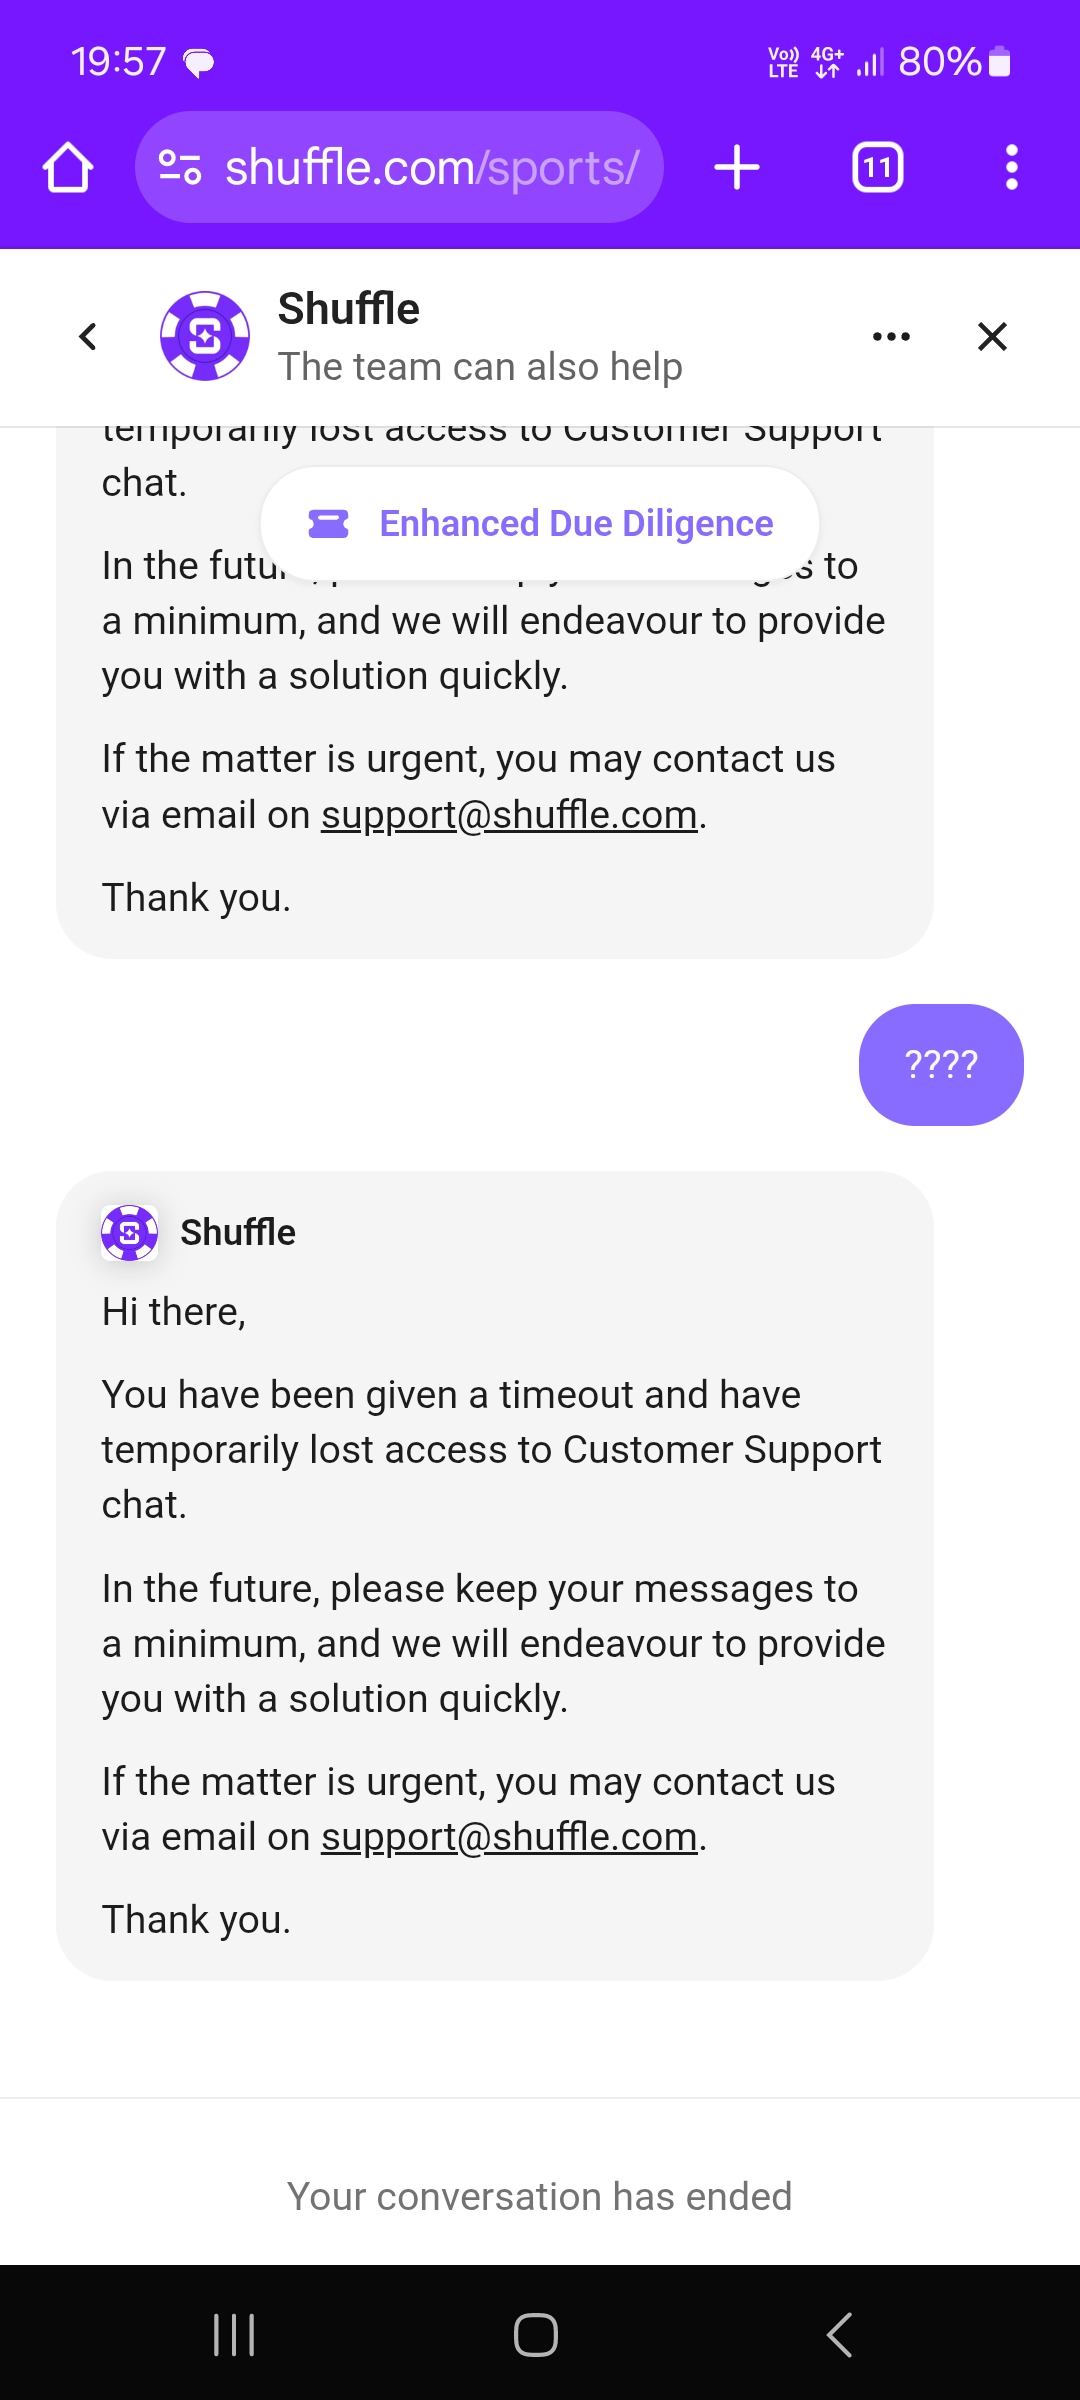Tap the ticket icon beside Enhanced Due Diligence
The image size is (1080, 2400).
pyautogui.click(x=328, y=523)
